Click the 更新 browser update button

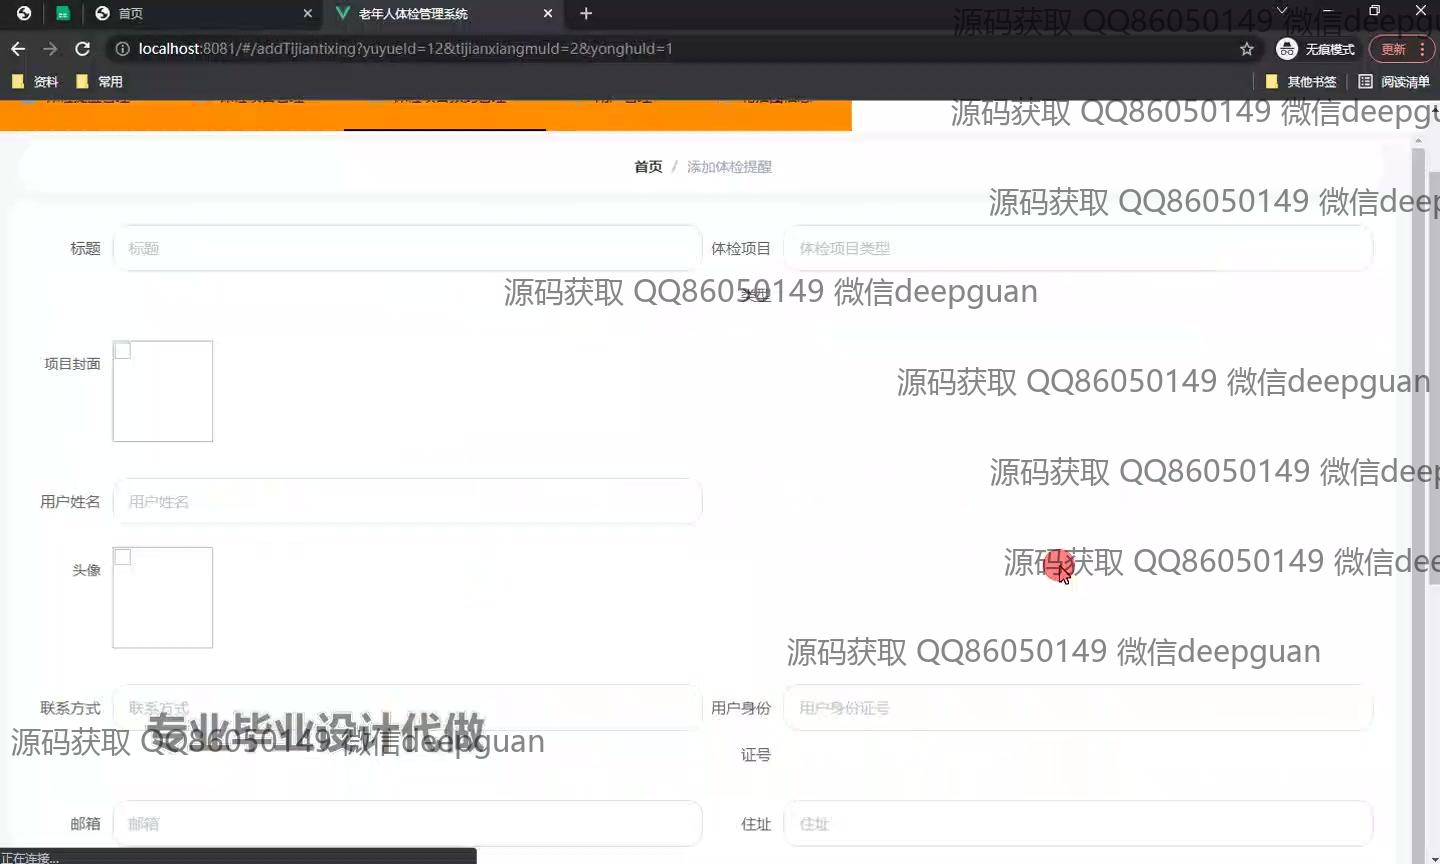click(1393, 49)
